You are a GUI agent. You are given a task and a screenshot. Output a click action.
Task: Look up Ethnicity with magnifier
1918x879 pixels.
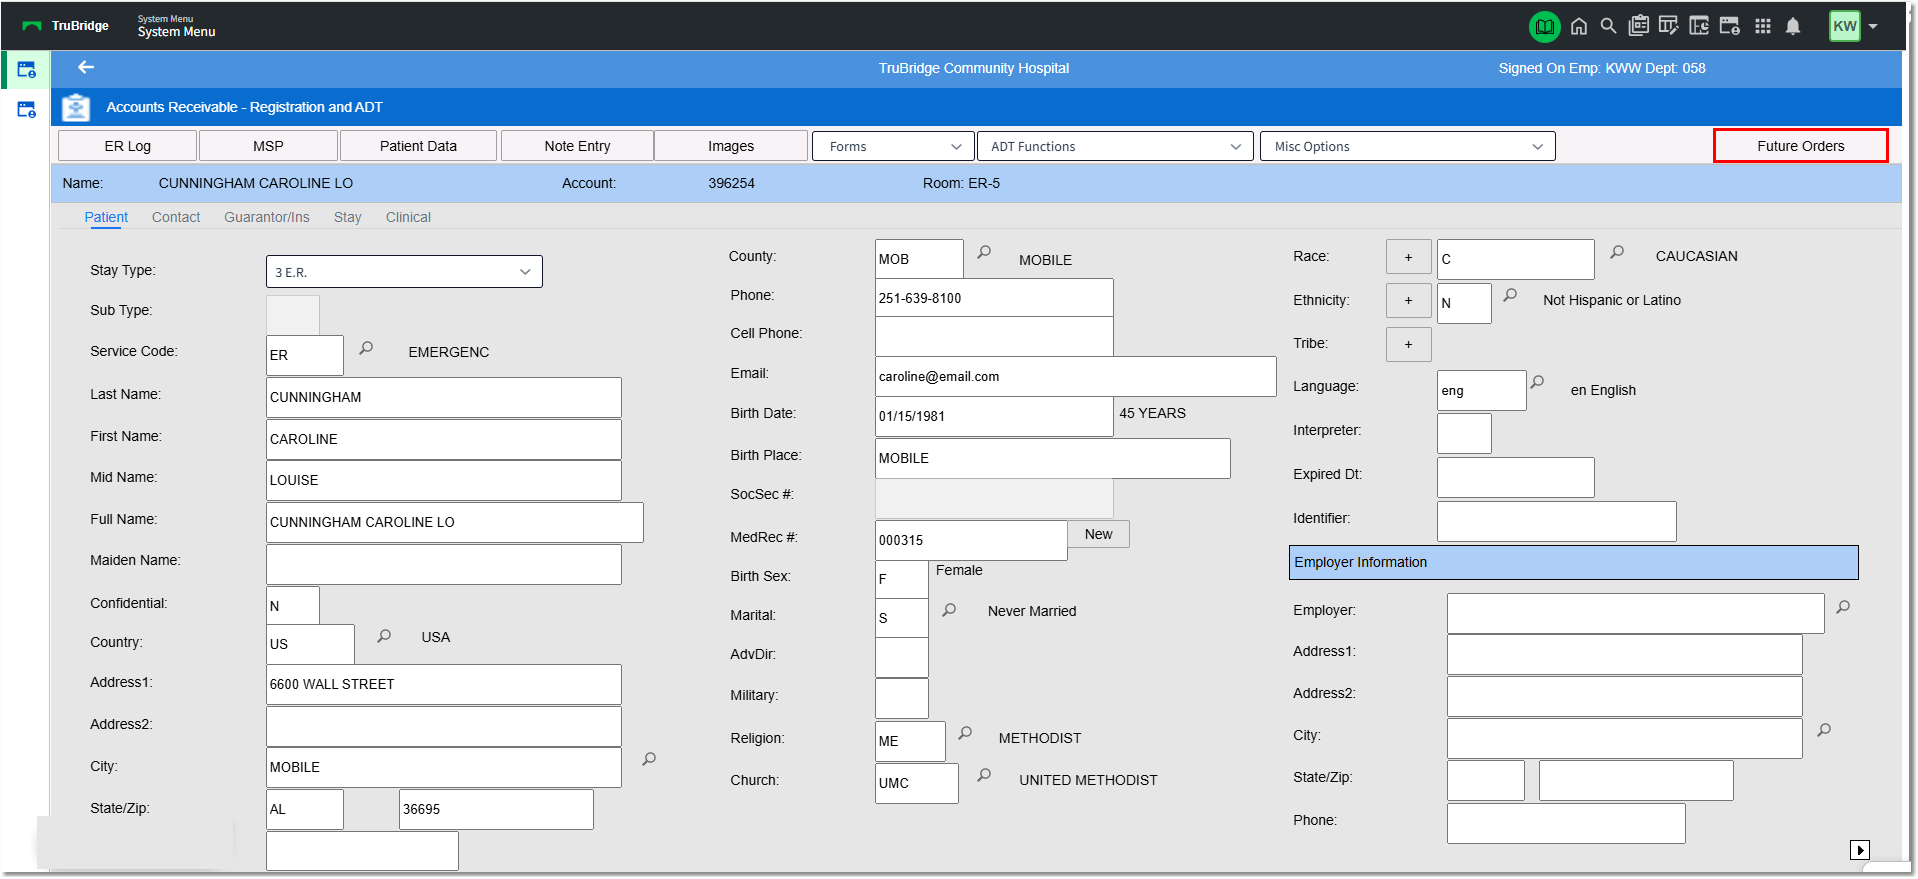1510,296
